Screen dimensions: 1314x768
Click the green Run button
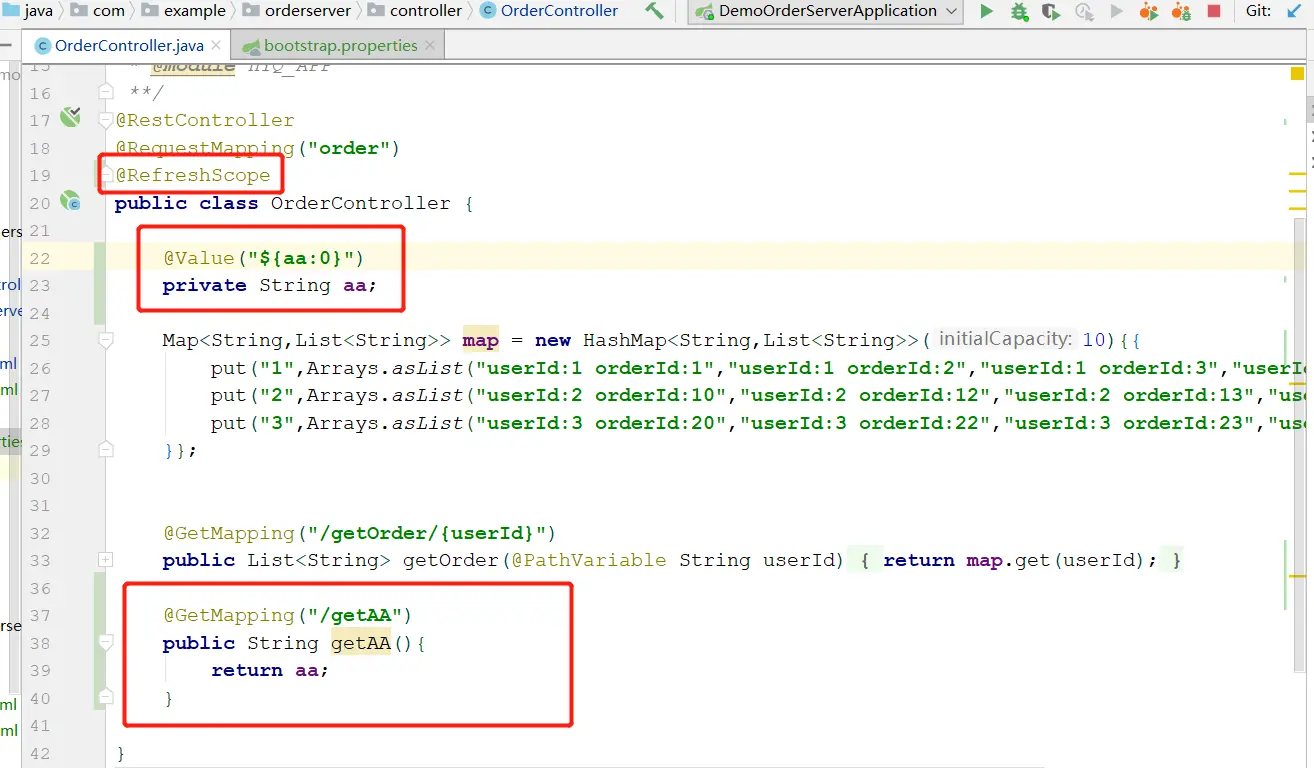tap(986, 12)
